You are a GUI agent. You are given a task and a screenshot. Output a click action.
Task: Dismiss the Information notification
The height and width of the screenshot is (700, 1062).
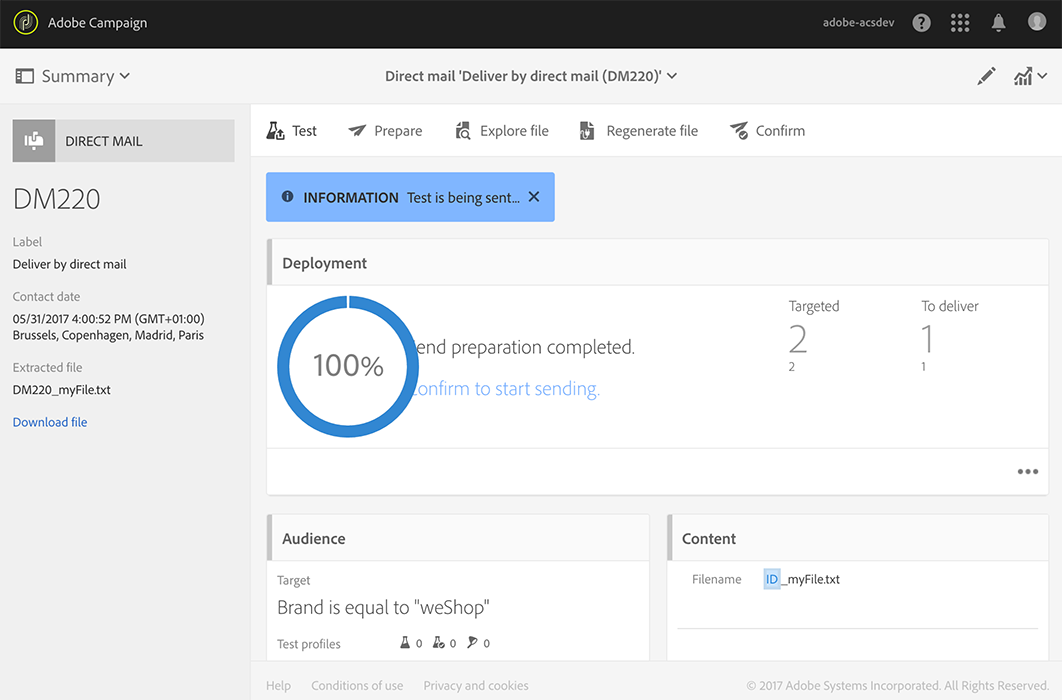pyautogui.click(x=534, y=197)
